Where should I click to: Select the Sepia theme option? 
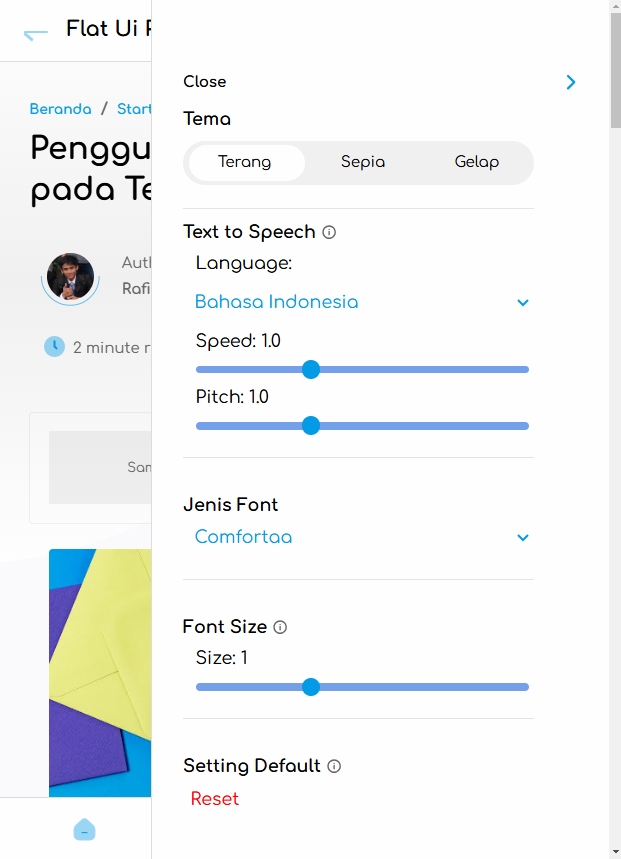point(362,161)
